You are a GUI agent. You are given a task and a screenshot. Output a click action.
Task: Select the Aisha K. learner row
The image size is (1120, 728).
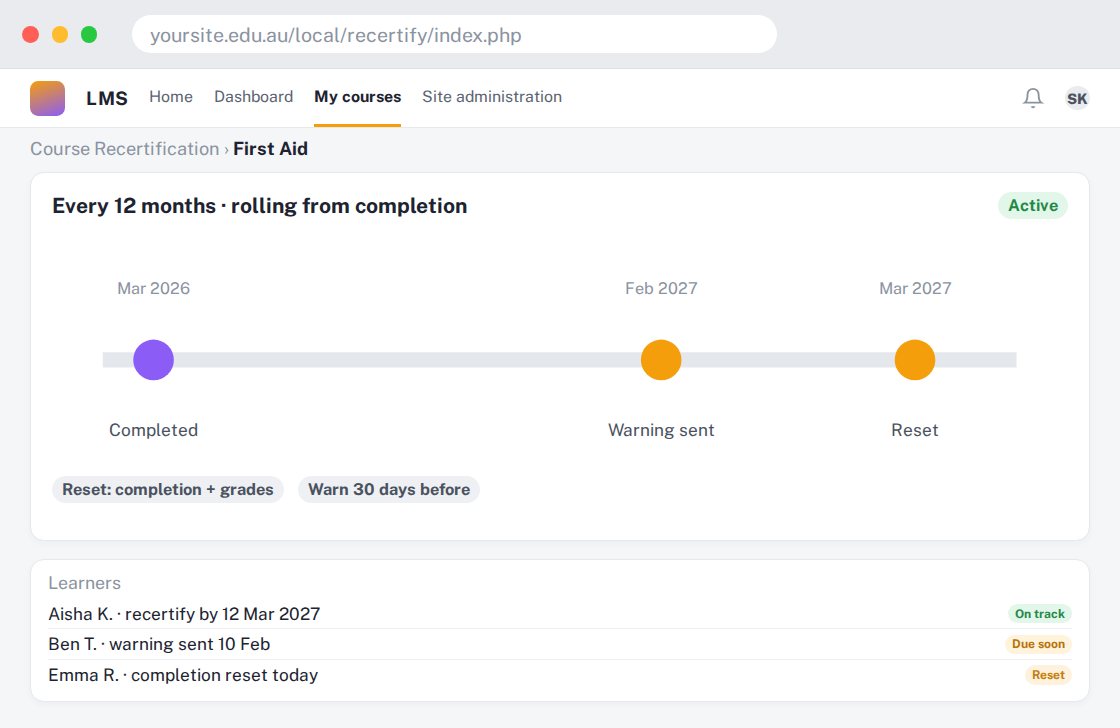point(560,614)
